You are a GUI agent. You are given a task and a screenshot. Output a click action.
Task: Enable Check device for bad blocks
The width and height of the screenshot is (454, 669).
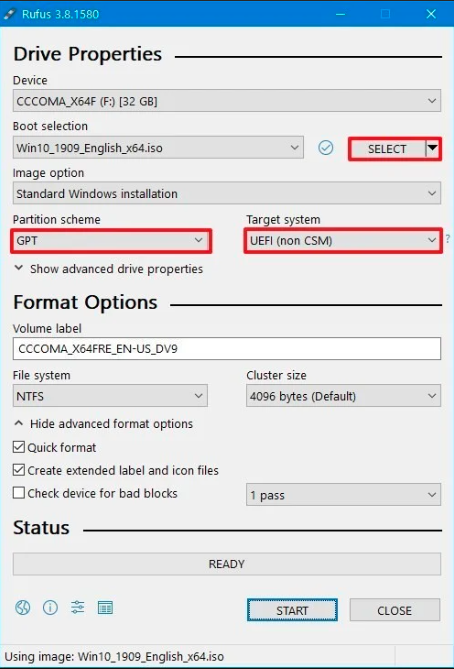(x=19, y=493)
